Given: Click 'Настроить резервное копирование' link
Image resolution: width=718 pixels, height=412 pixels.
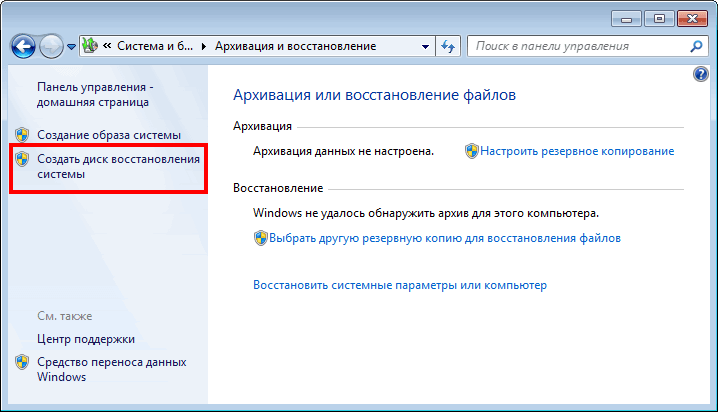Looking at the screenshot, I should 577,151.
